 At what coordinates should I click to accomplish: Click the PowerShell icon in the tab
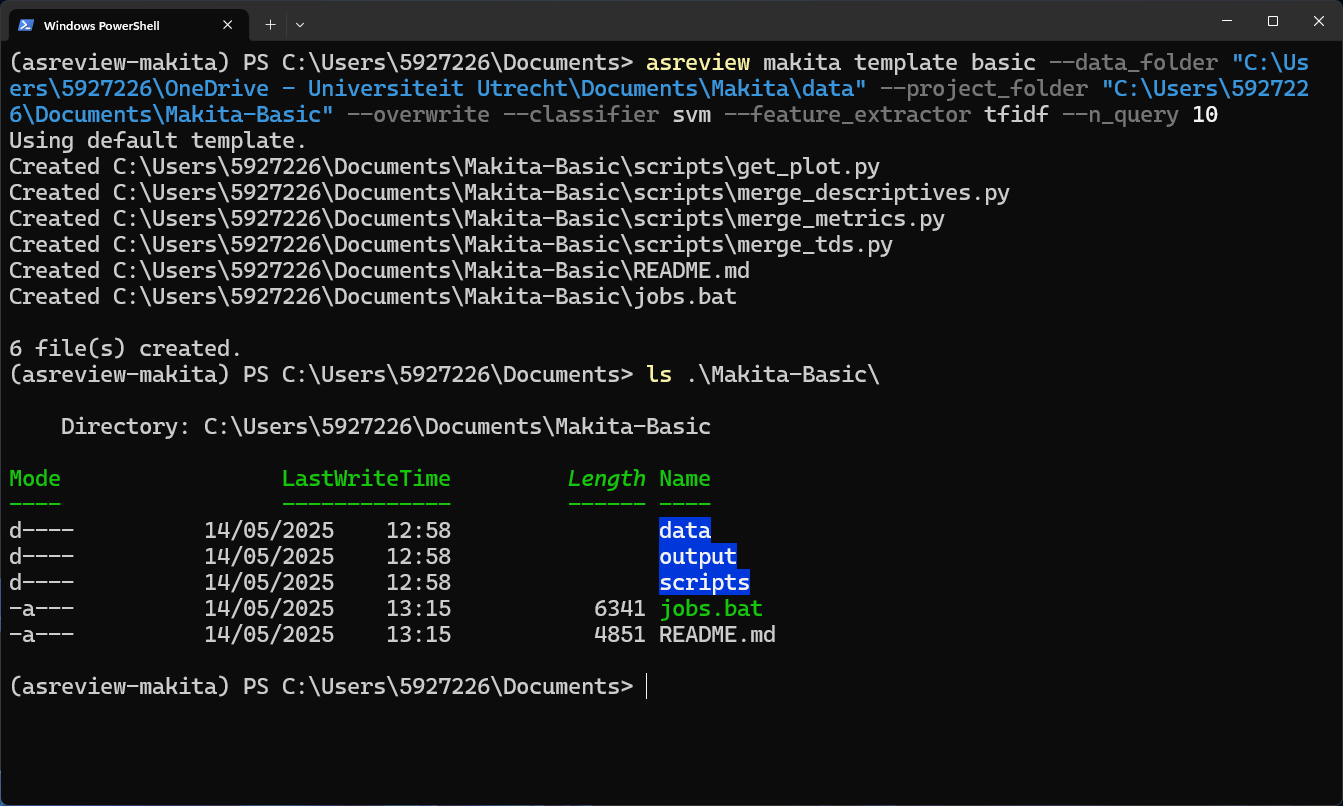[x=26, y=25]
